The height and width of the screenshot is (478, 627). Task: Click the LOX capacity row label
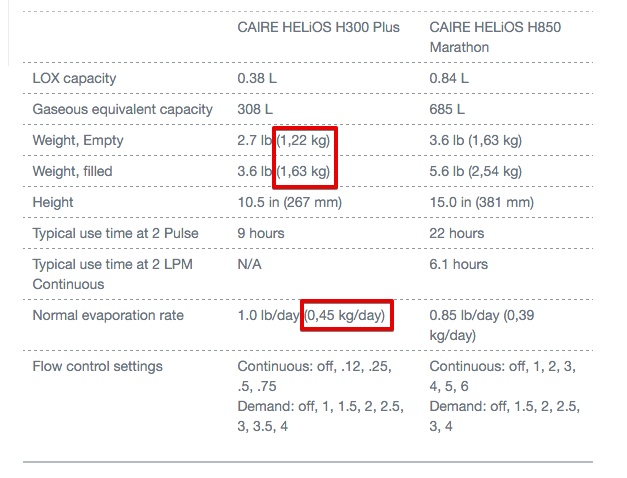(x=75, y=78)
